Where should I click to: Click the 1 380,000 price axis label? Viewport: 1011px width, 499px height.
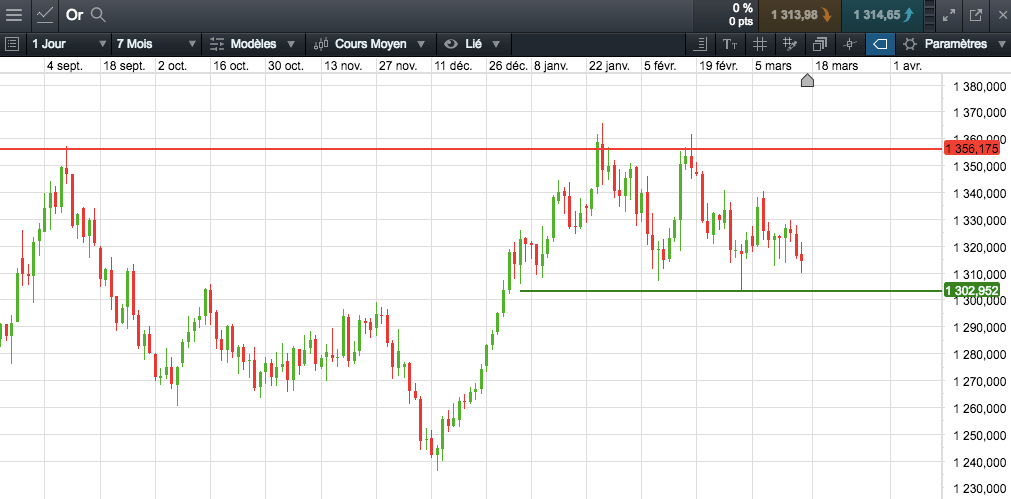point(979,86)
